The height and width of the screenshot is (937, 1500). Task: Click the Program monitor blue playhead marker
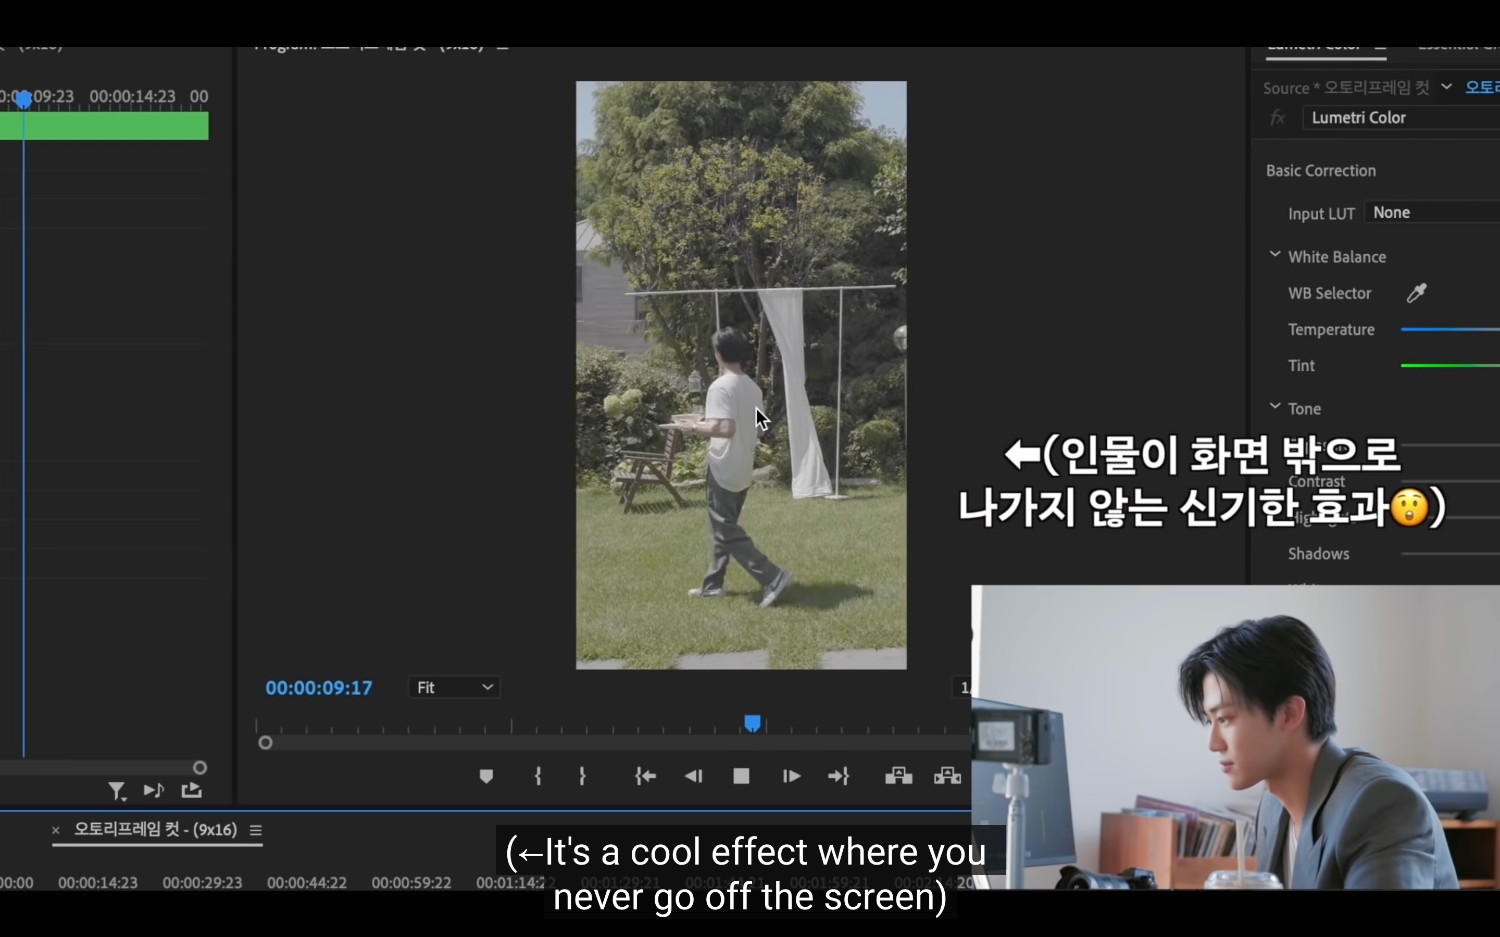point(753,723)
